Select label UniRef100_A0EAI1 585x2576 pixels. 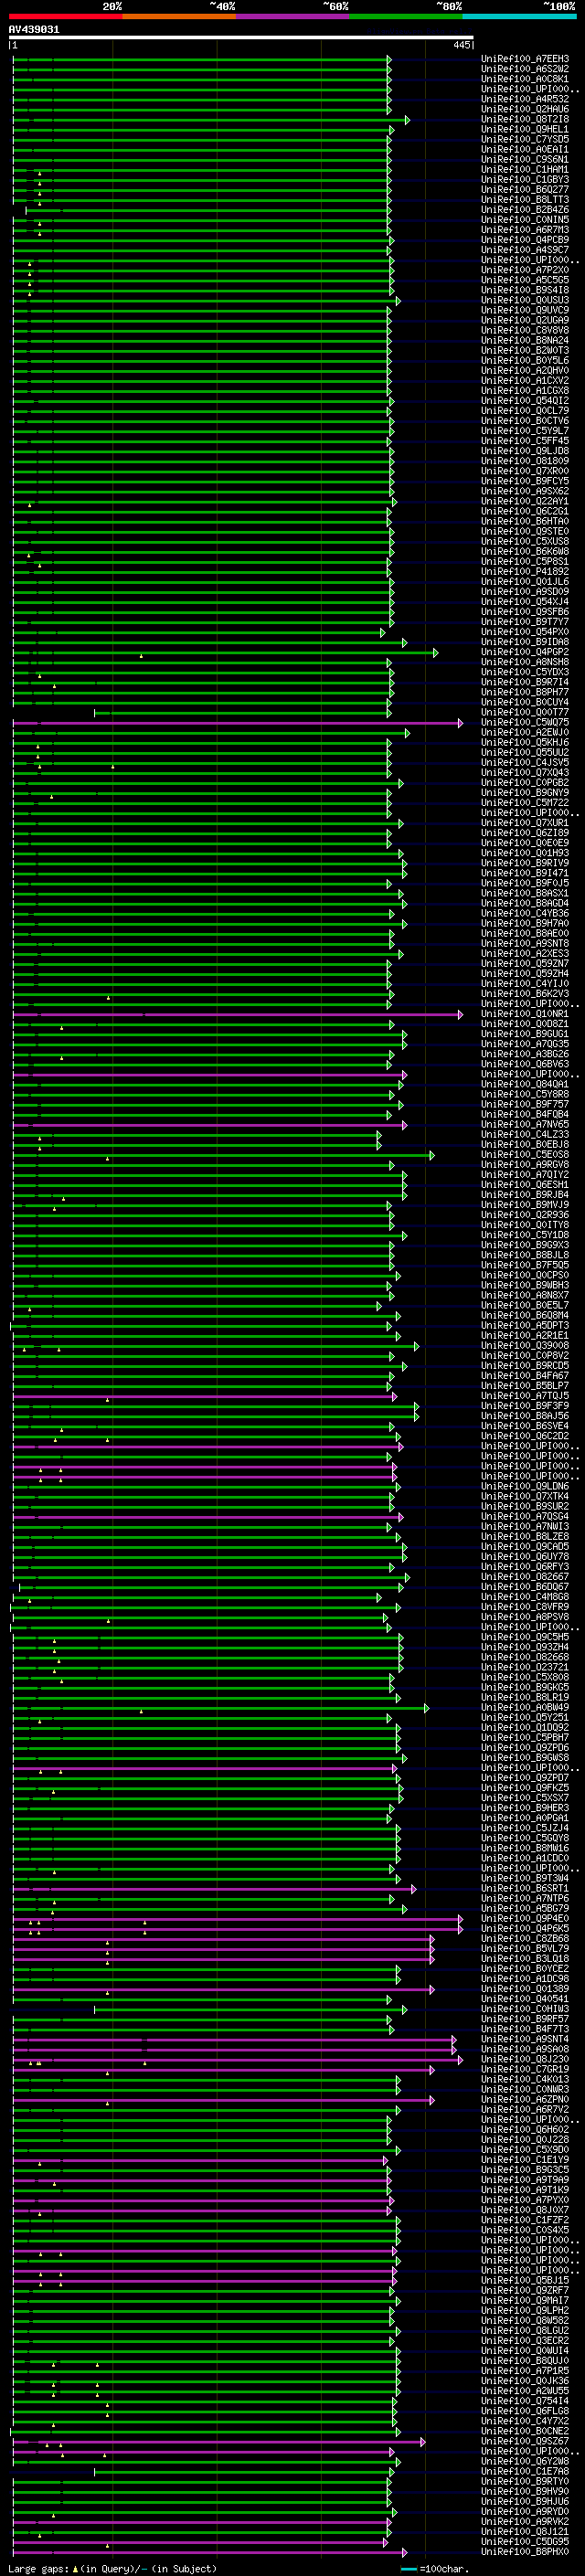tap(525, 149)
